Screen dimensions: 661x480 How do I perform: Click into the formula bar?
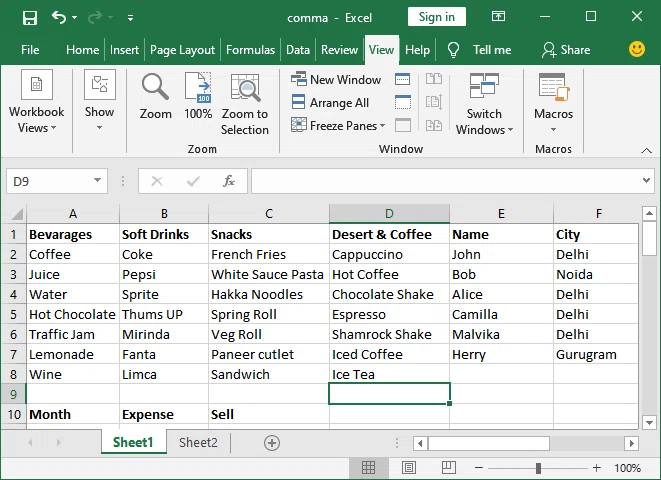click(x=445, y=181)
